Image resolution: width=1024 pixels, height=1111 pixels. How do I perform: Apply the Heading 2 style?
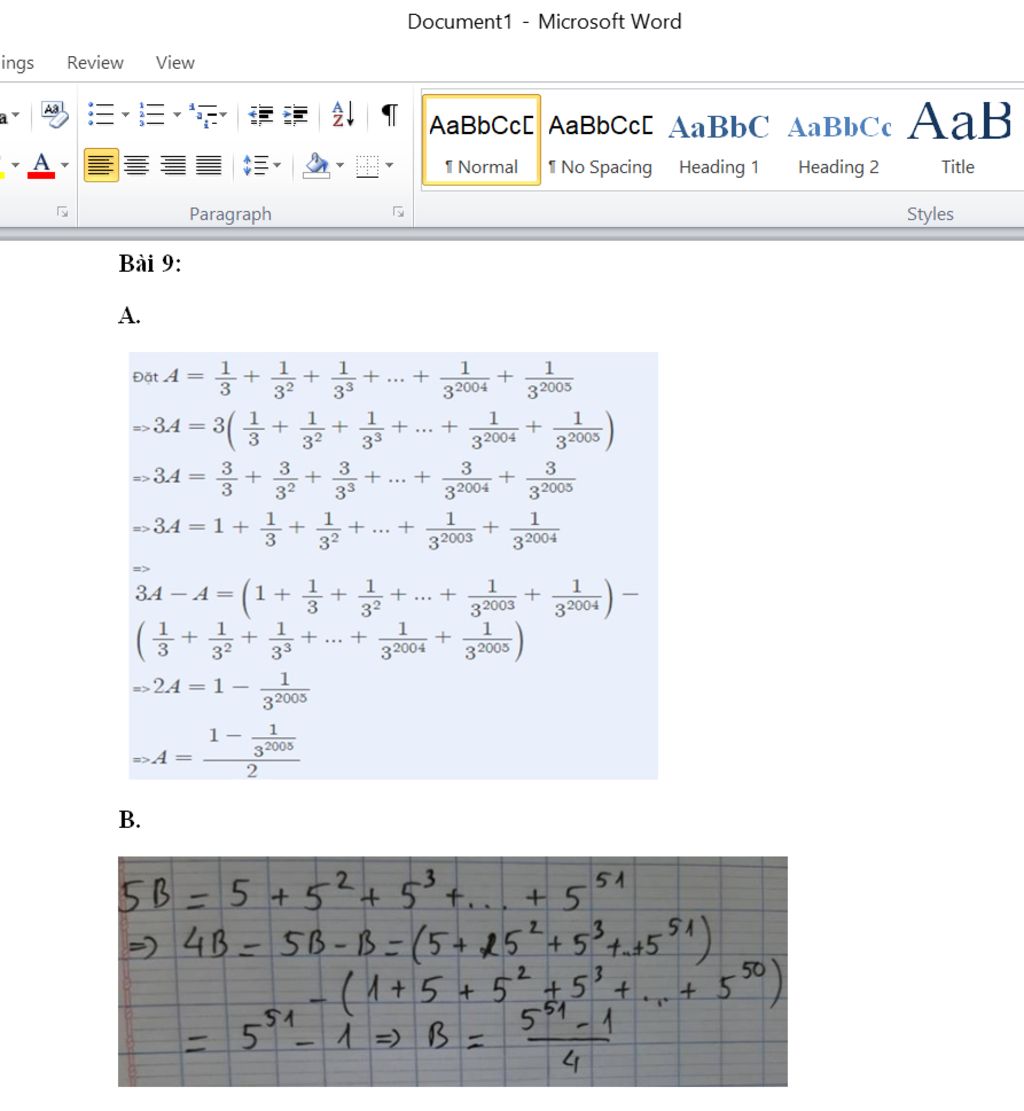(838, 140)
